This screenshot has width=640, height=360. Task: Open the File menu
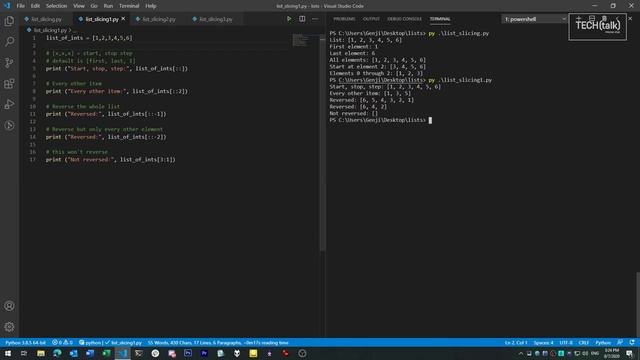(x=20, y=6)
